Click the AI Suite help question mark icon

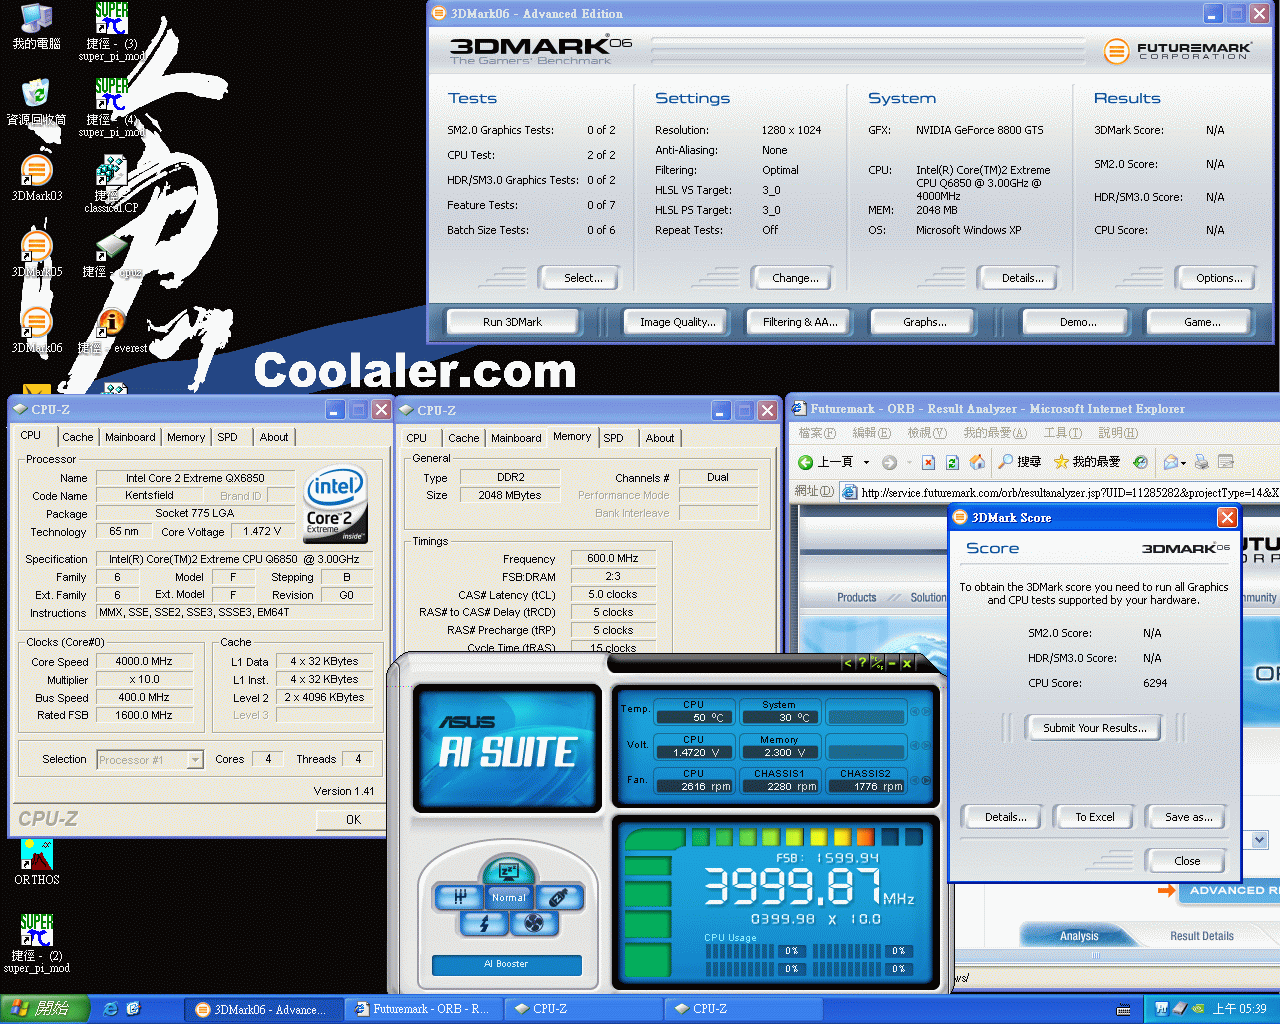click(862, 663)
